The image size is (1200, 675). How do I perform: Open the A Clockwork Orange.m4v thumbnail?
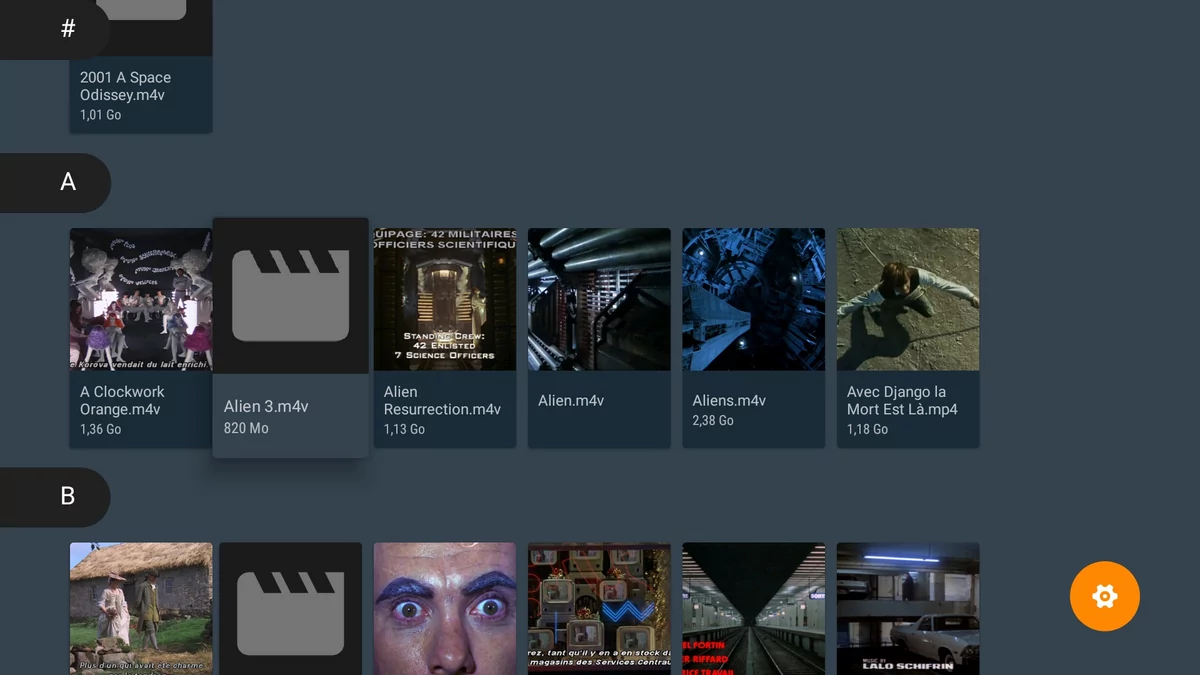[141, 300]
